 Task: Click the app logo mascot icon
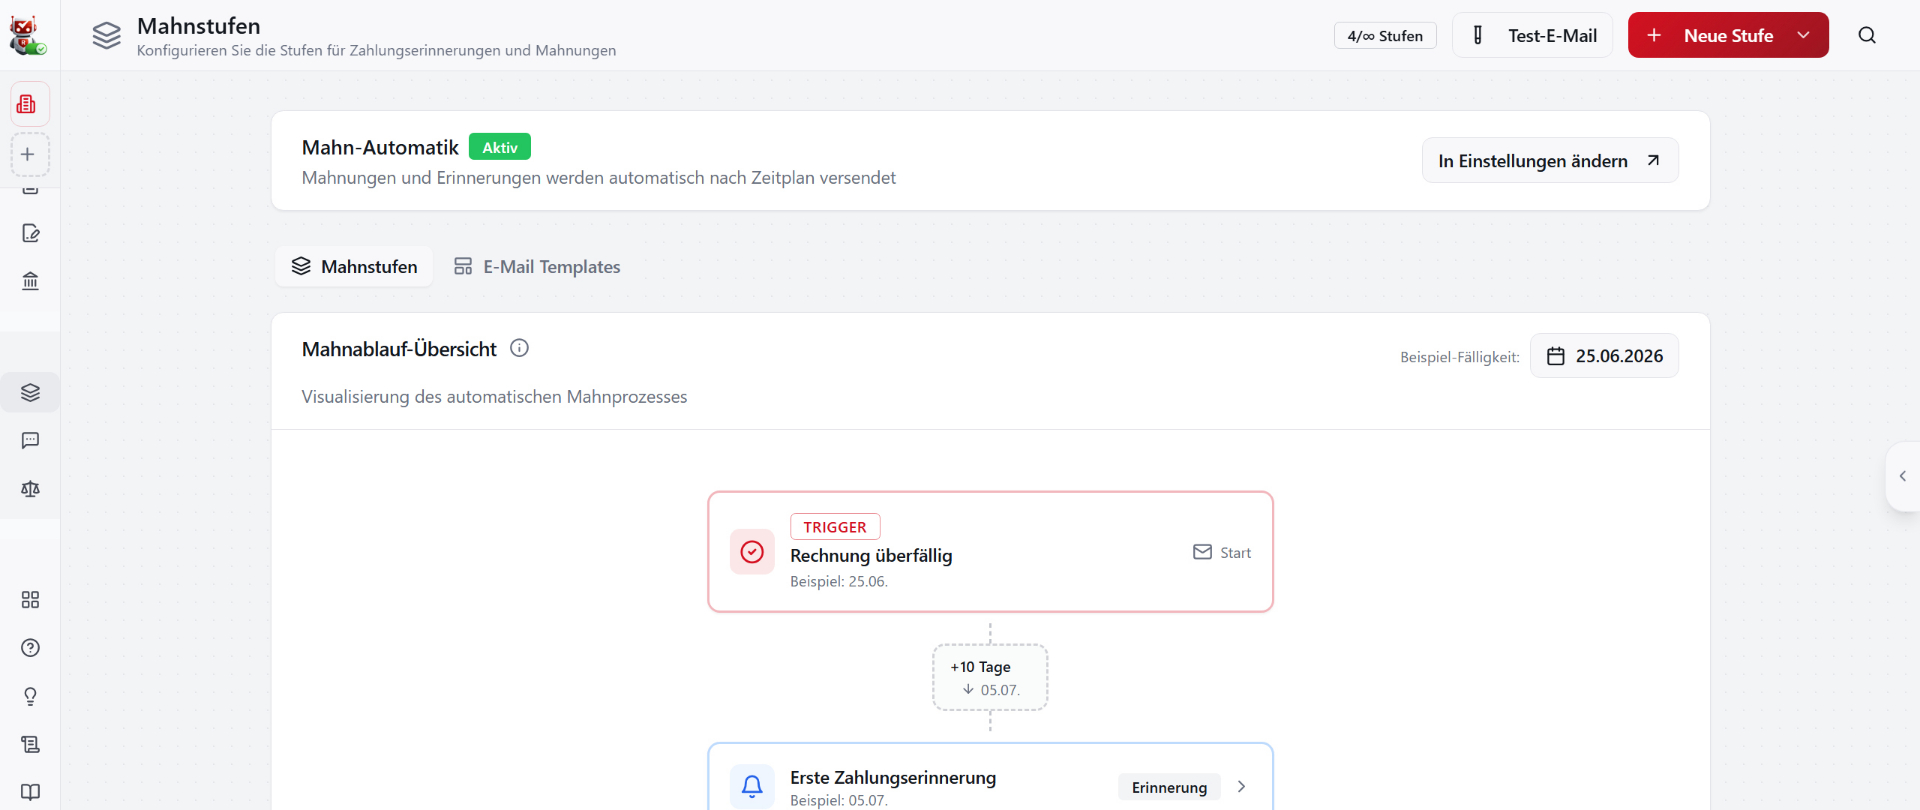point(27,35)
